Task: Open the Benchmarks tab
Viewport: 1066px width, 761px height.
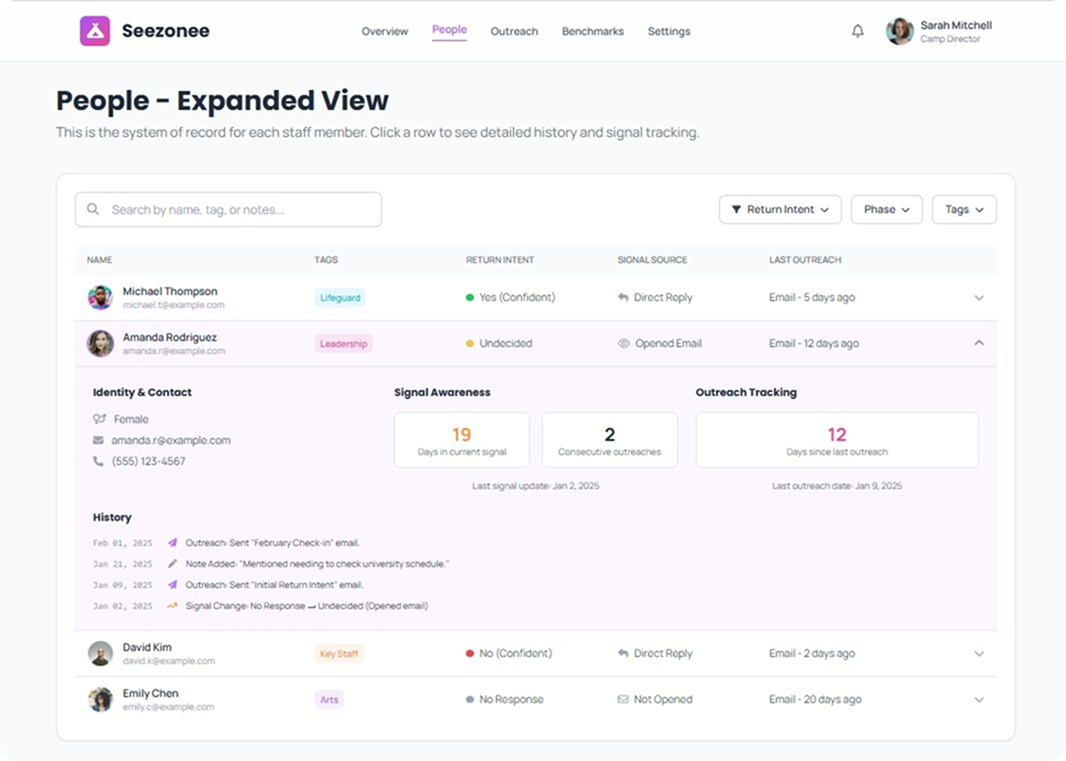Action: [x=592, y=31]
